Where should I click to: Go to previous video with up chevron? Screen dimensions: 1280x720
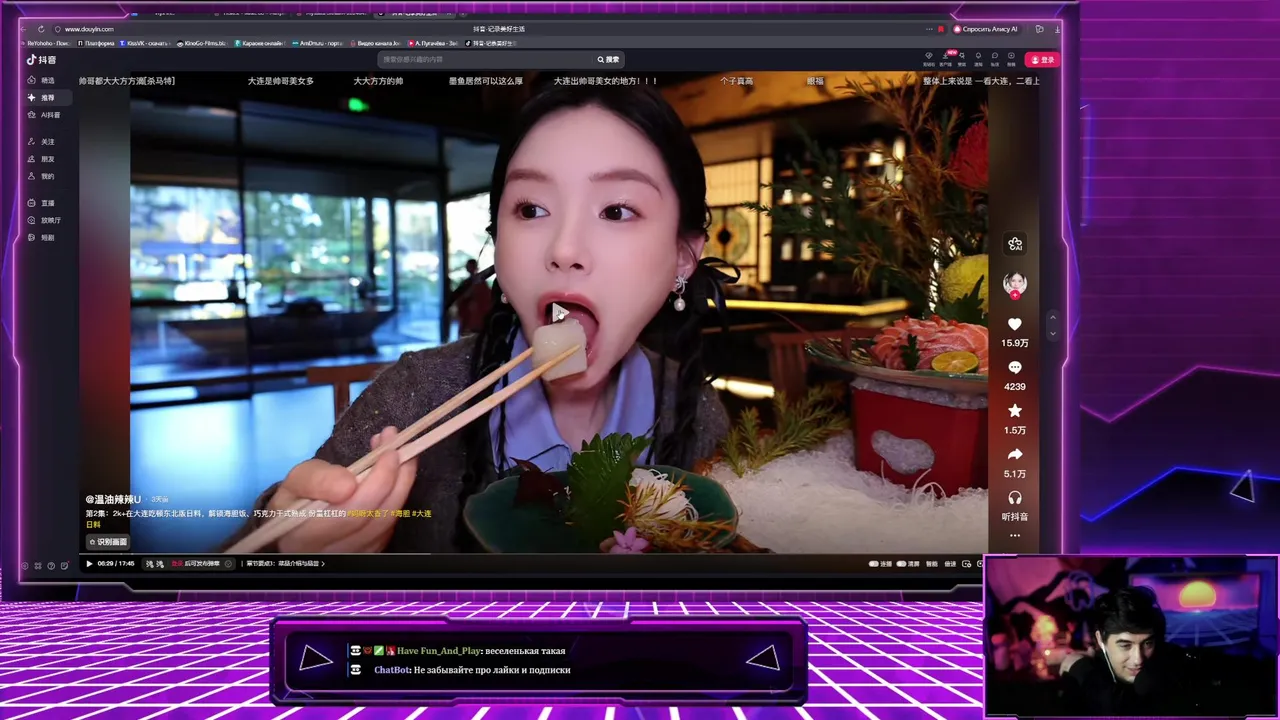1052,318
